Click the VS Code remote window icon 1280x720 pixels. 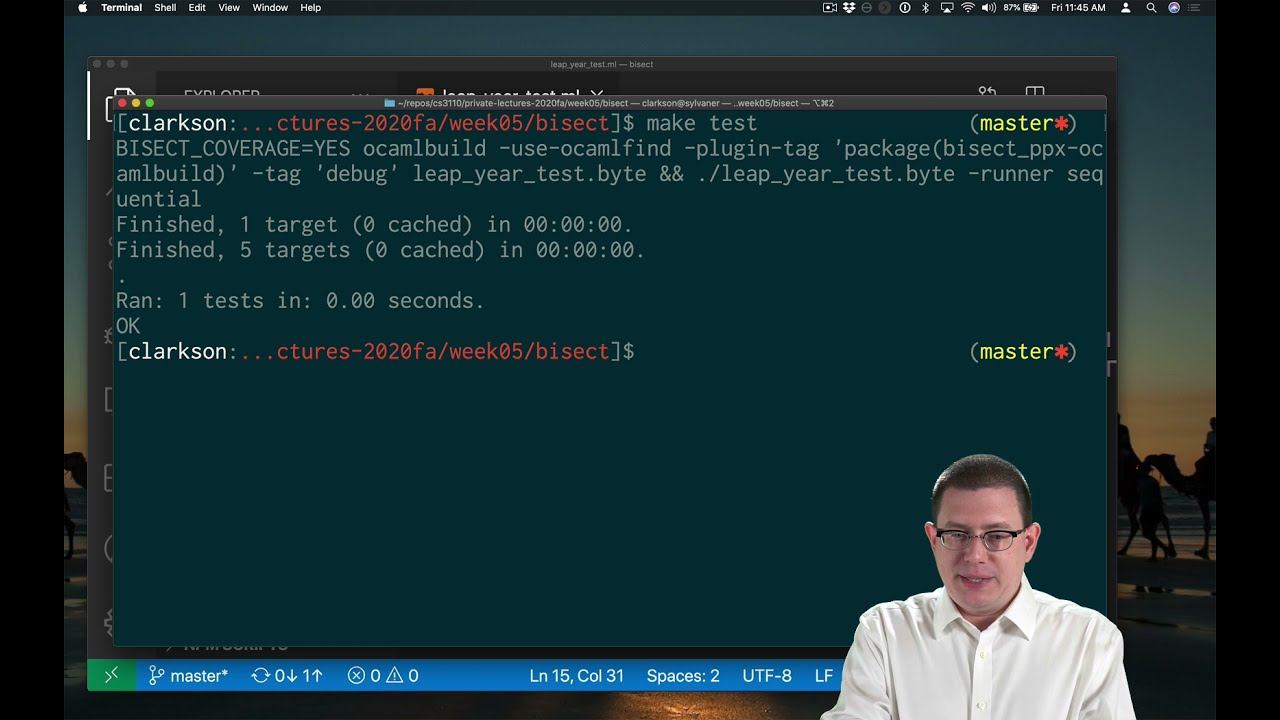click(x=111, y=675)
